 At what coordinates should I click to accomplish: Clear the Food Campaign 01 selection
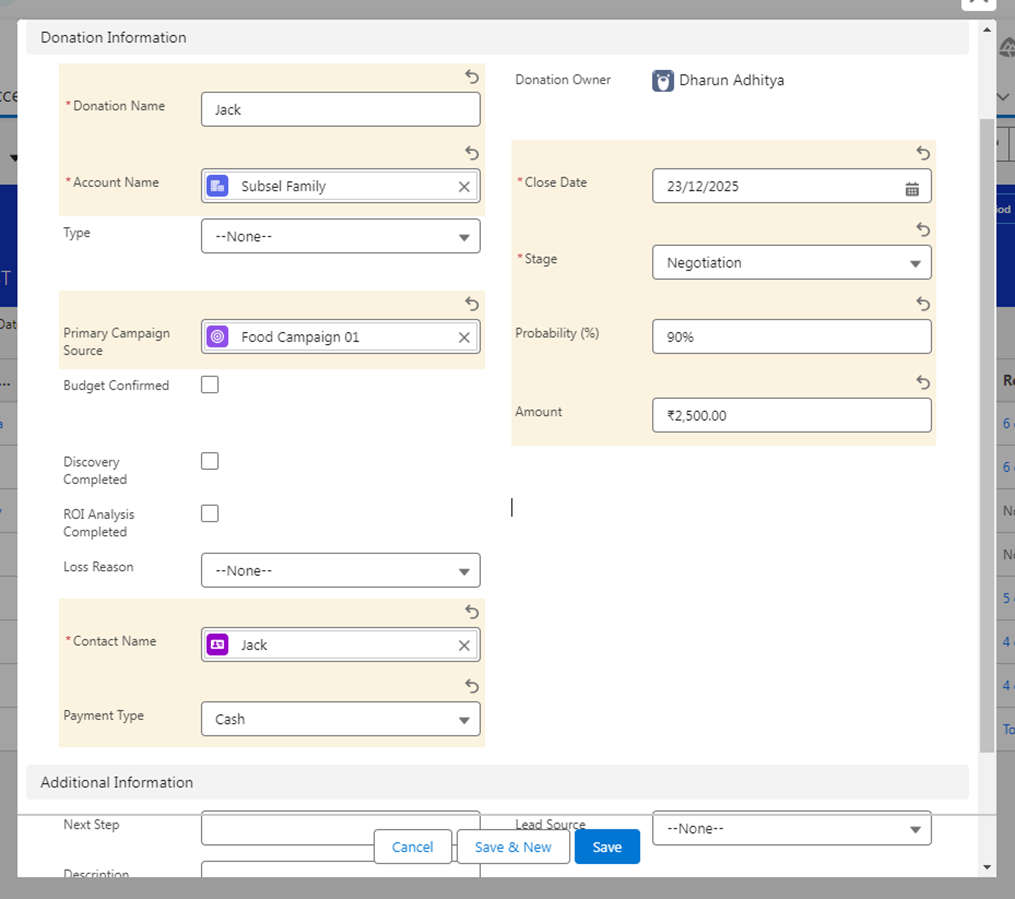click(464, 337)
